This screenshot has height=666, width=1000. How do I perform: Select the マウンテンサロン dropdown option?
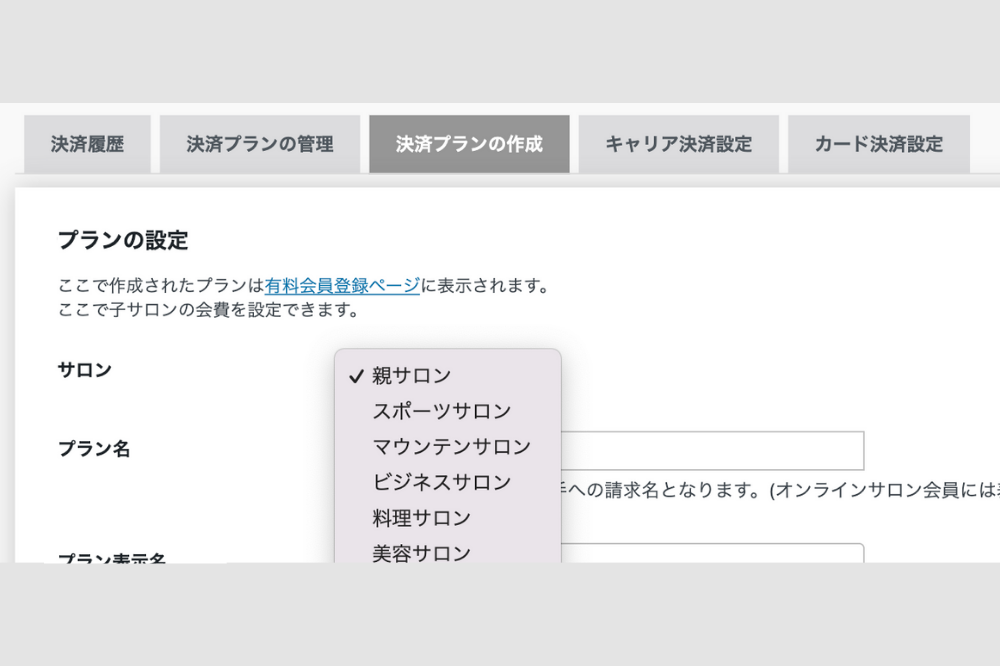tap(452, 447)
